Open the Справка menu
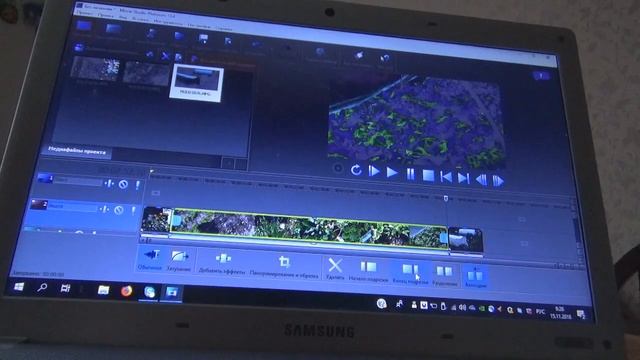The image size is (640, 360). 224,28
